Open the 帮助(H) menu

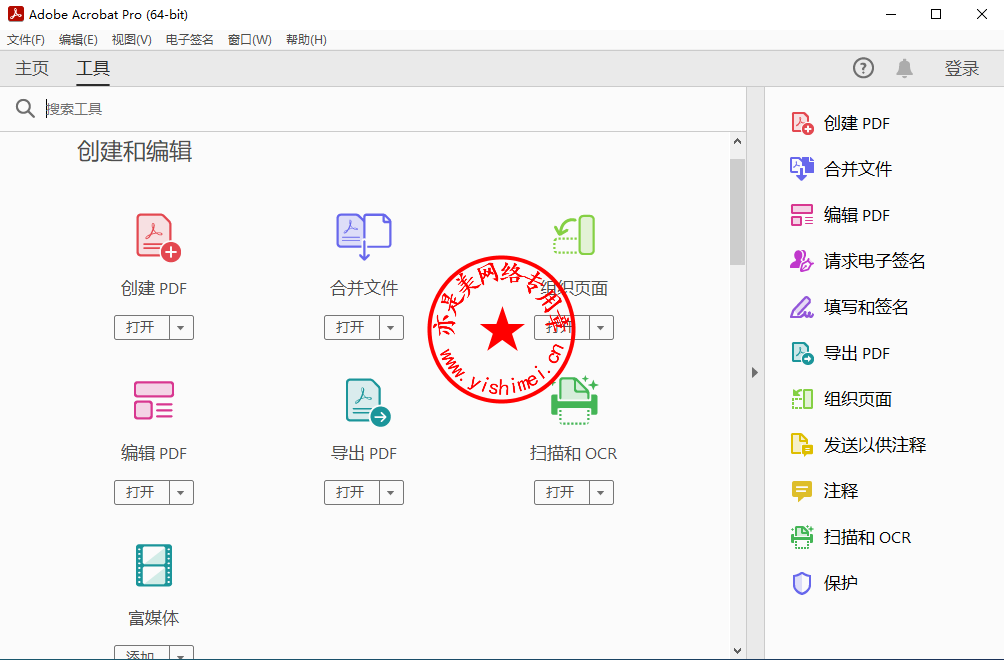tap(306, 40)
